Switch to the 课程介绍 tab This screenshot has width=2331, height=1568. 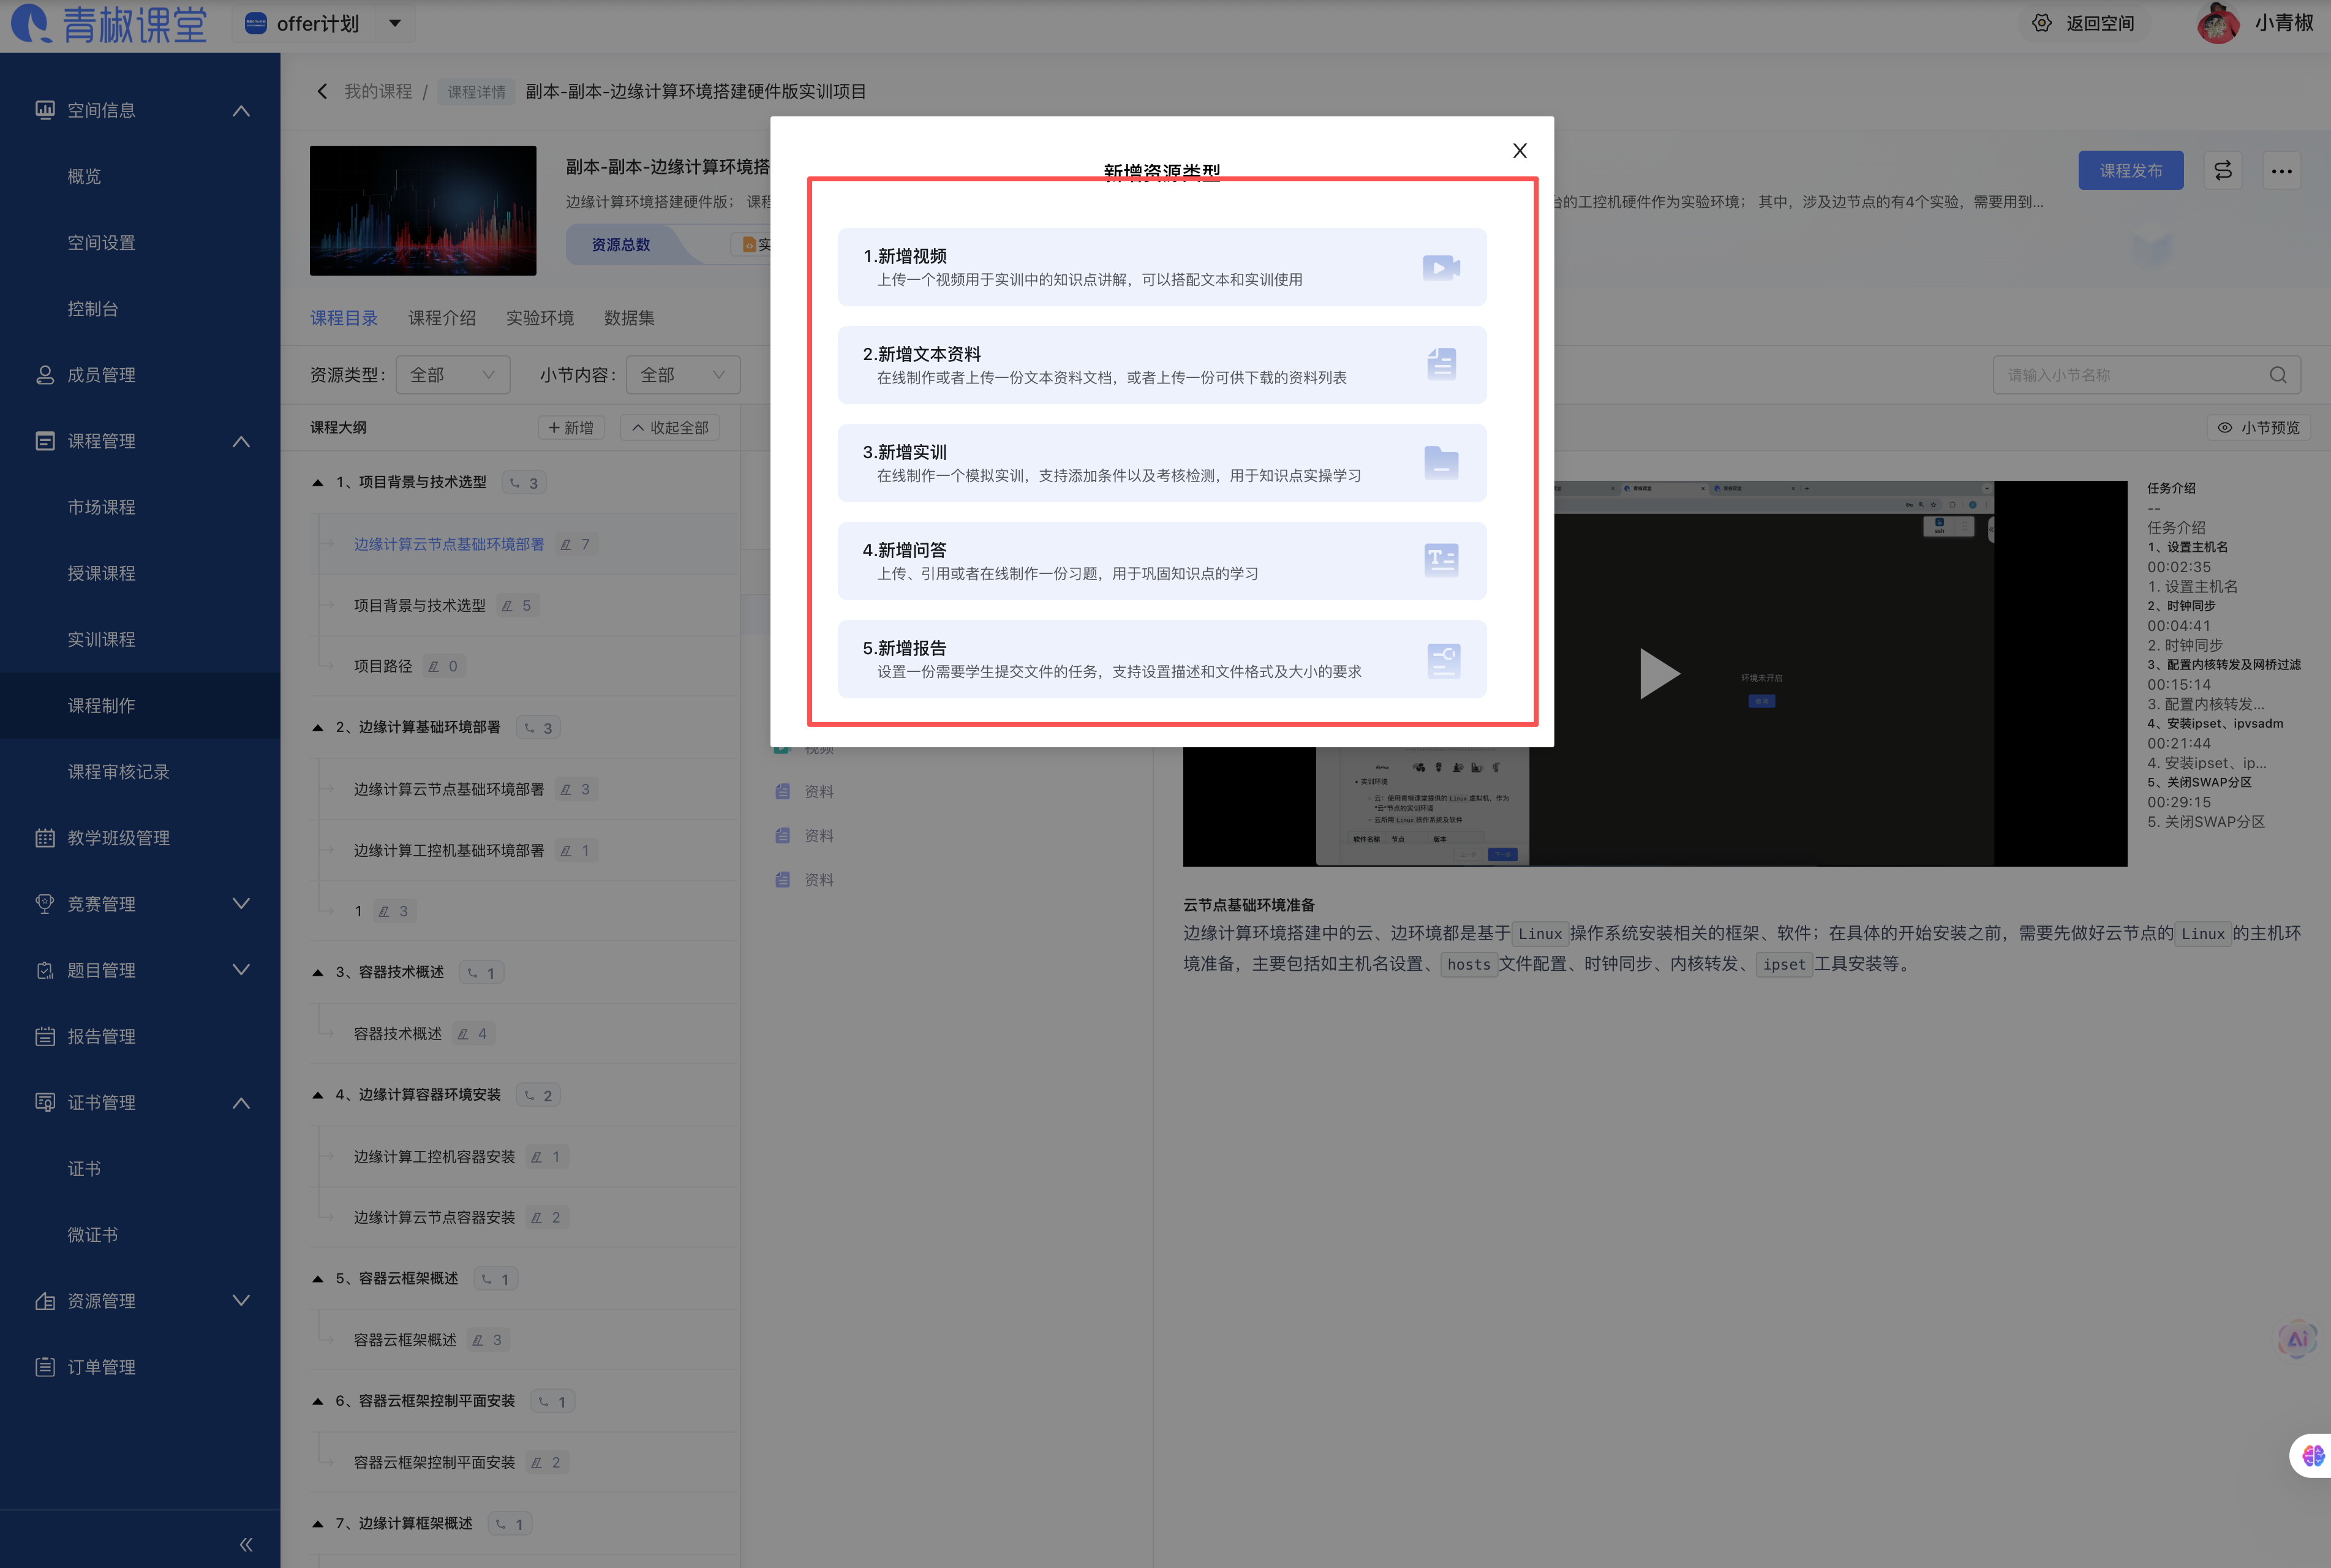point(442,317)
